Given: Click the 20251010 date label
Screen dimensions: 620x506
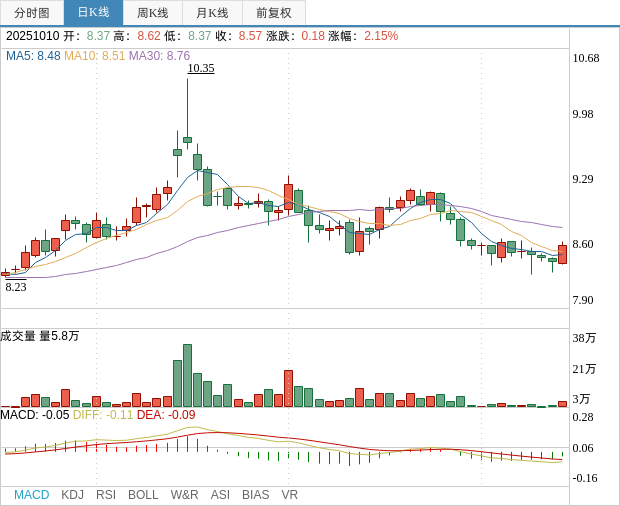Looking at the screenshot, I should pos(32,36).
